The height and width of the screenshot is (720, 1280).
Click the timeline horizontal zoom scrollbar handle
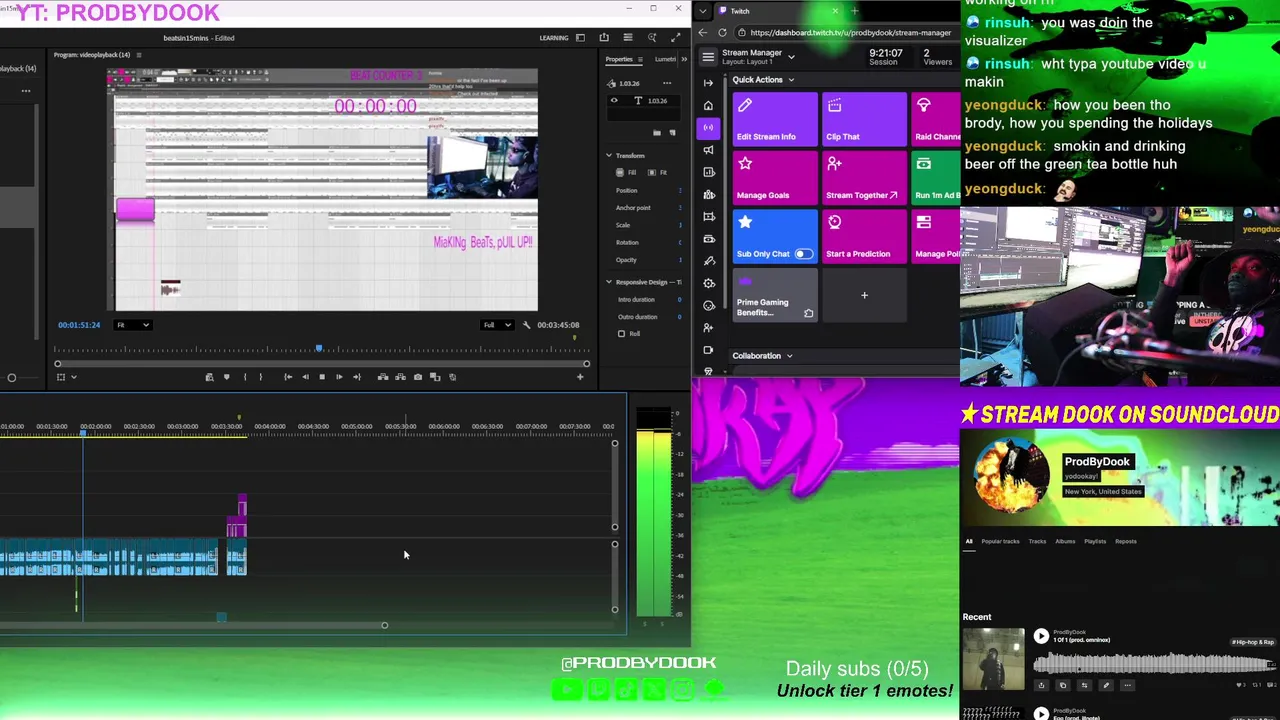tap(384, 626)
